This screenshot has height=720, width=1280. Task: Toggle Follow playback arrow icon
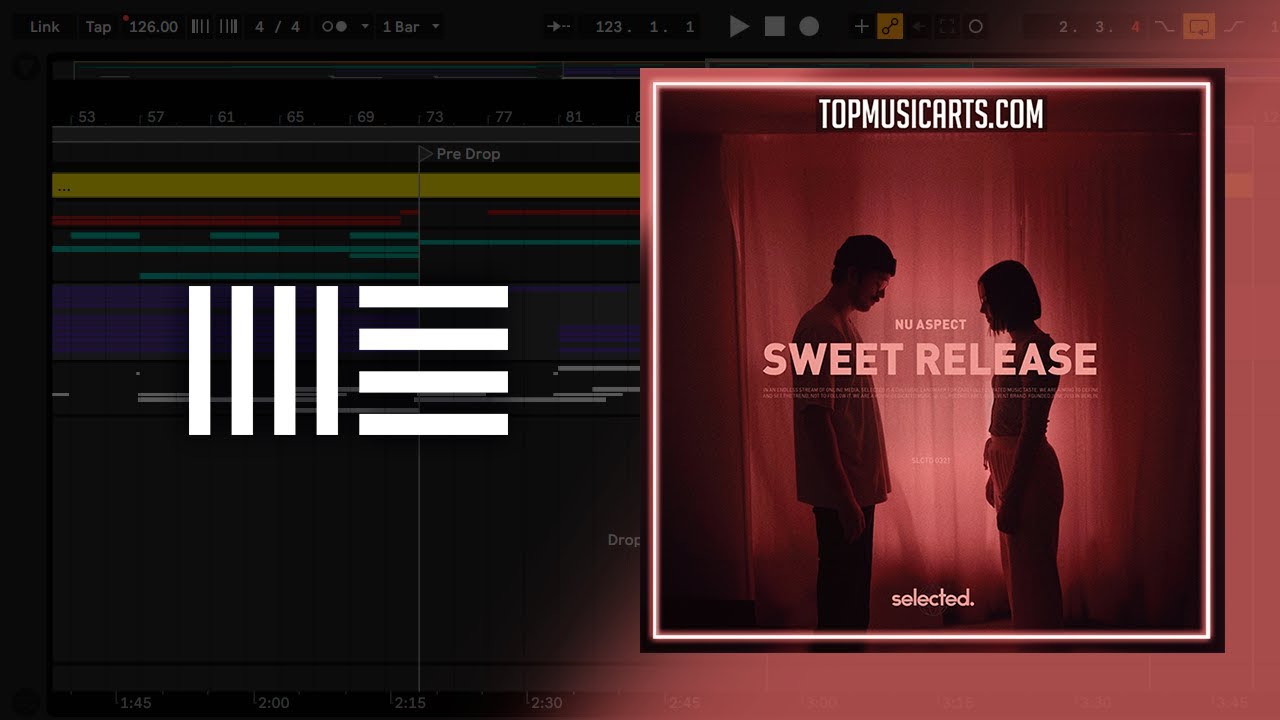click(559, 27)
